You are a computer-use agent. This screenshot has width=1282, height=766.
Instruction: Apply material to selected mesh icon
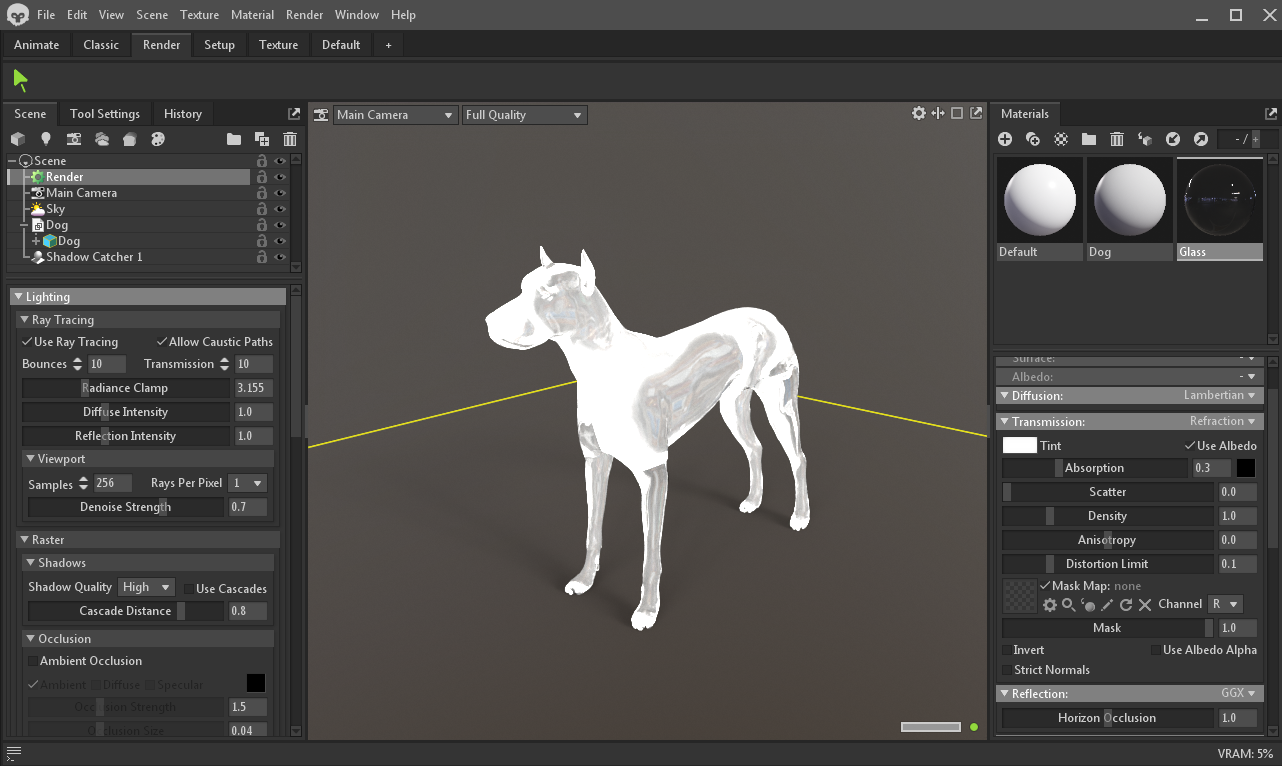tap(1145, 139)
